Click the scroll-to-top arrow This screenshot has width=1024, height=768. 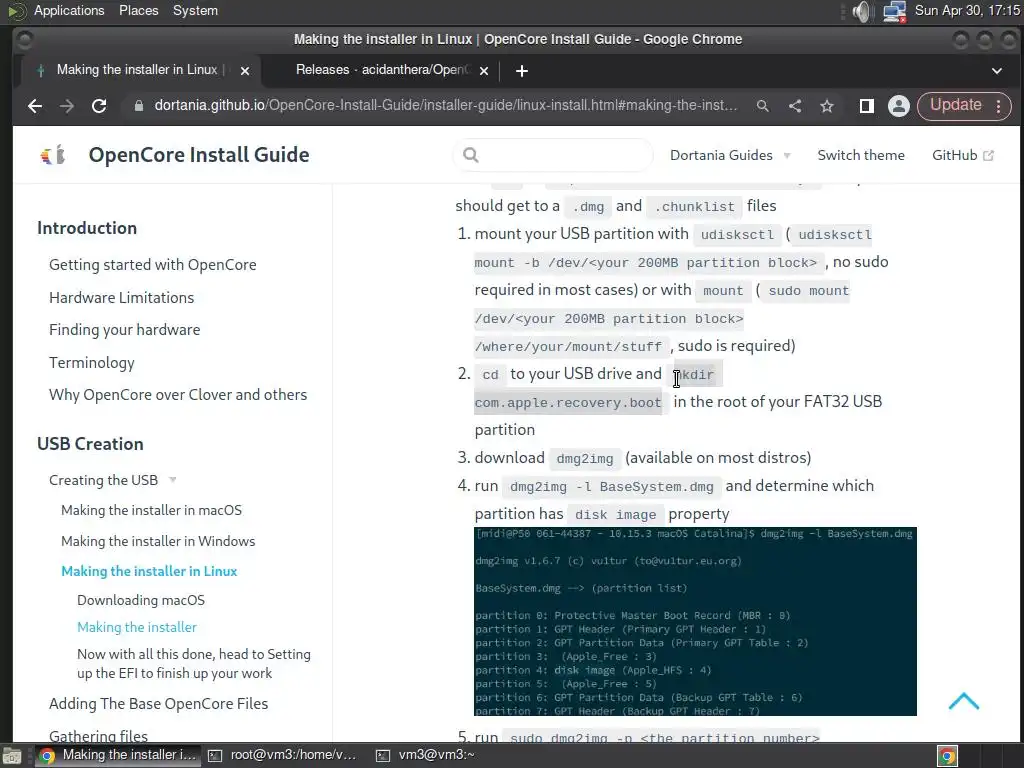[964, 701]
